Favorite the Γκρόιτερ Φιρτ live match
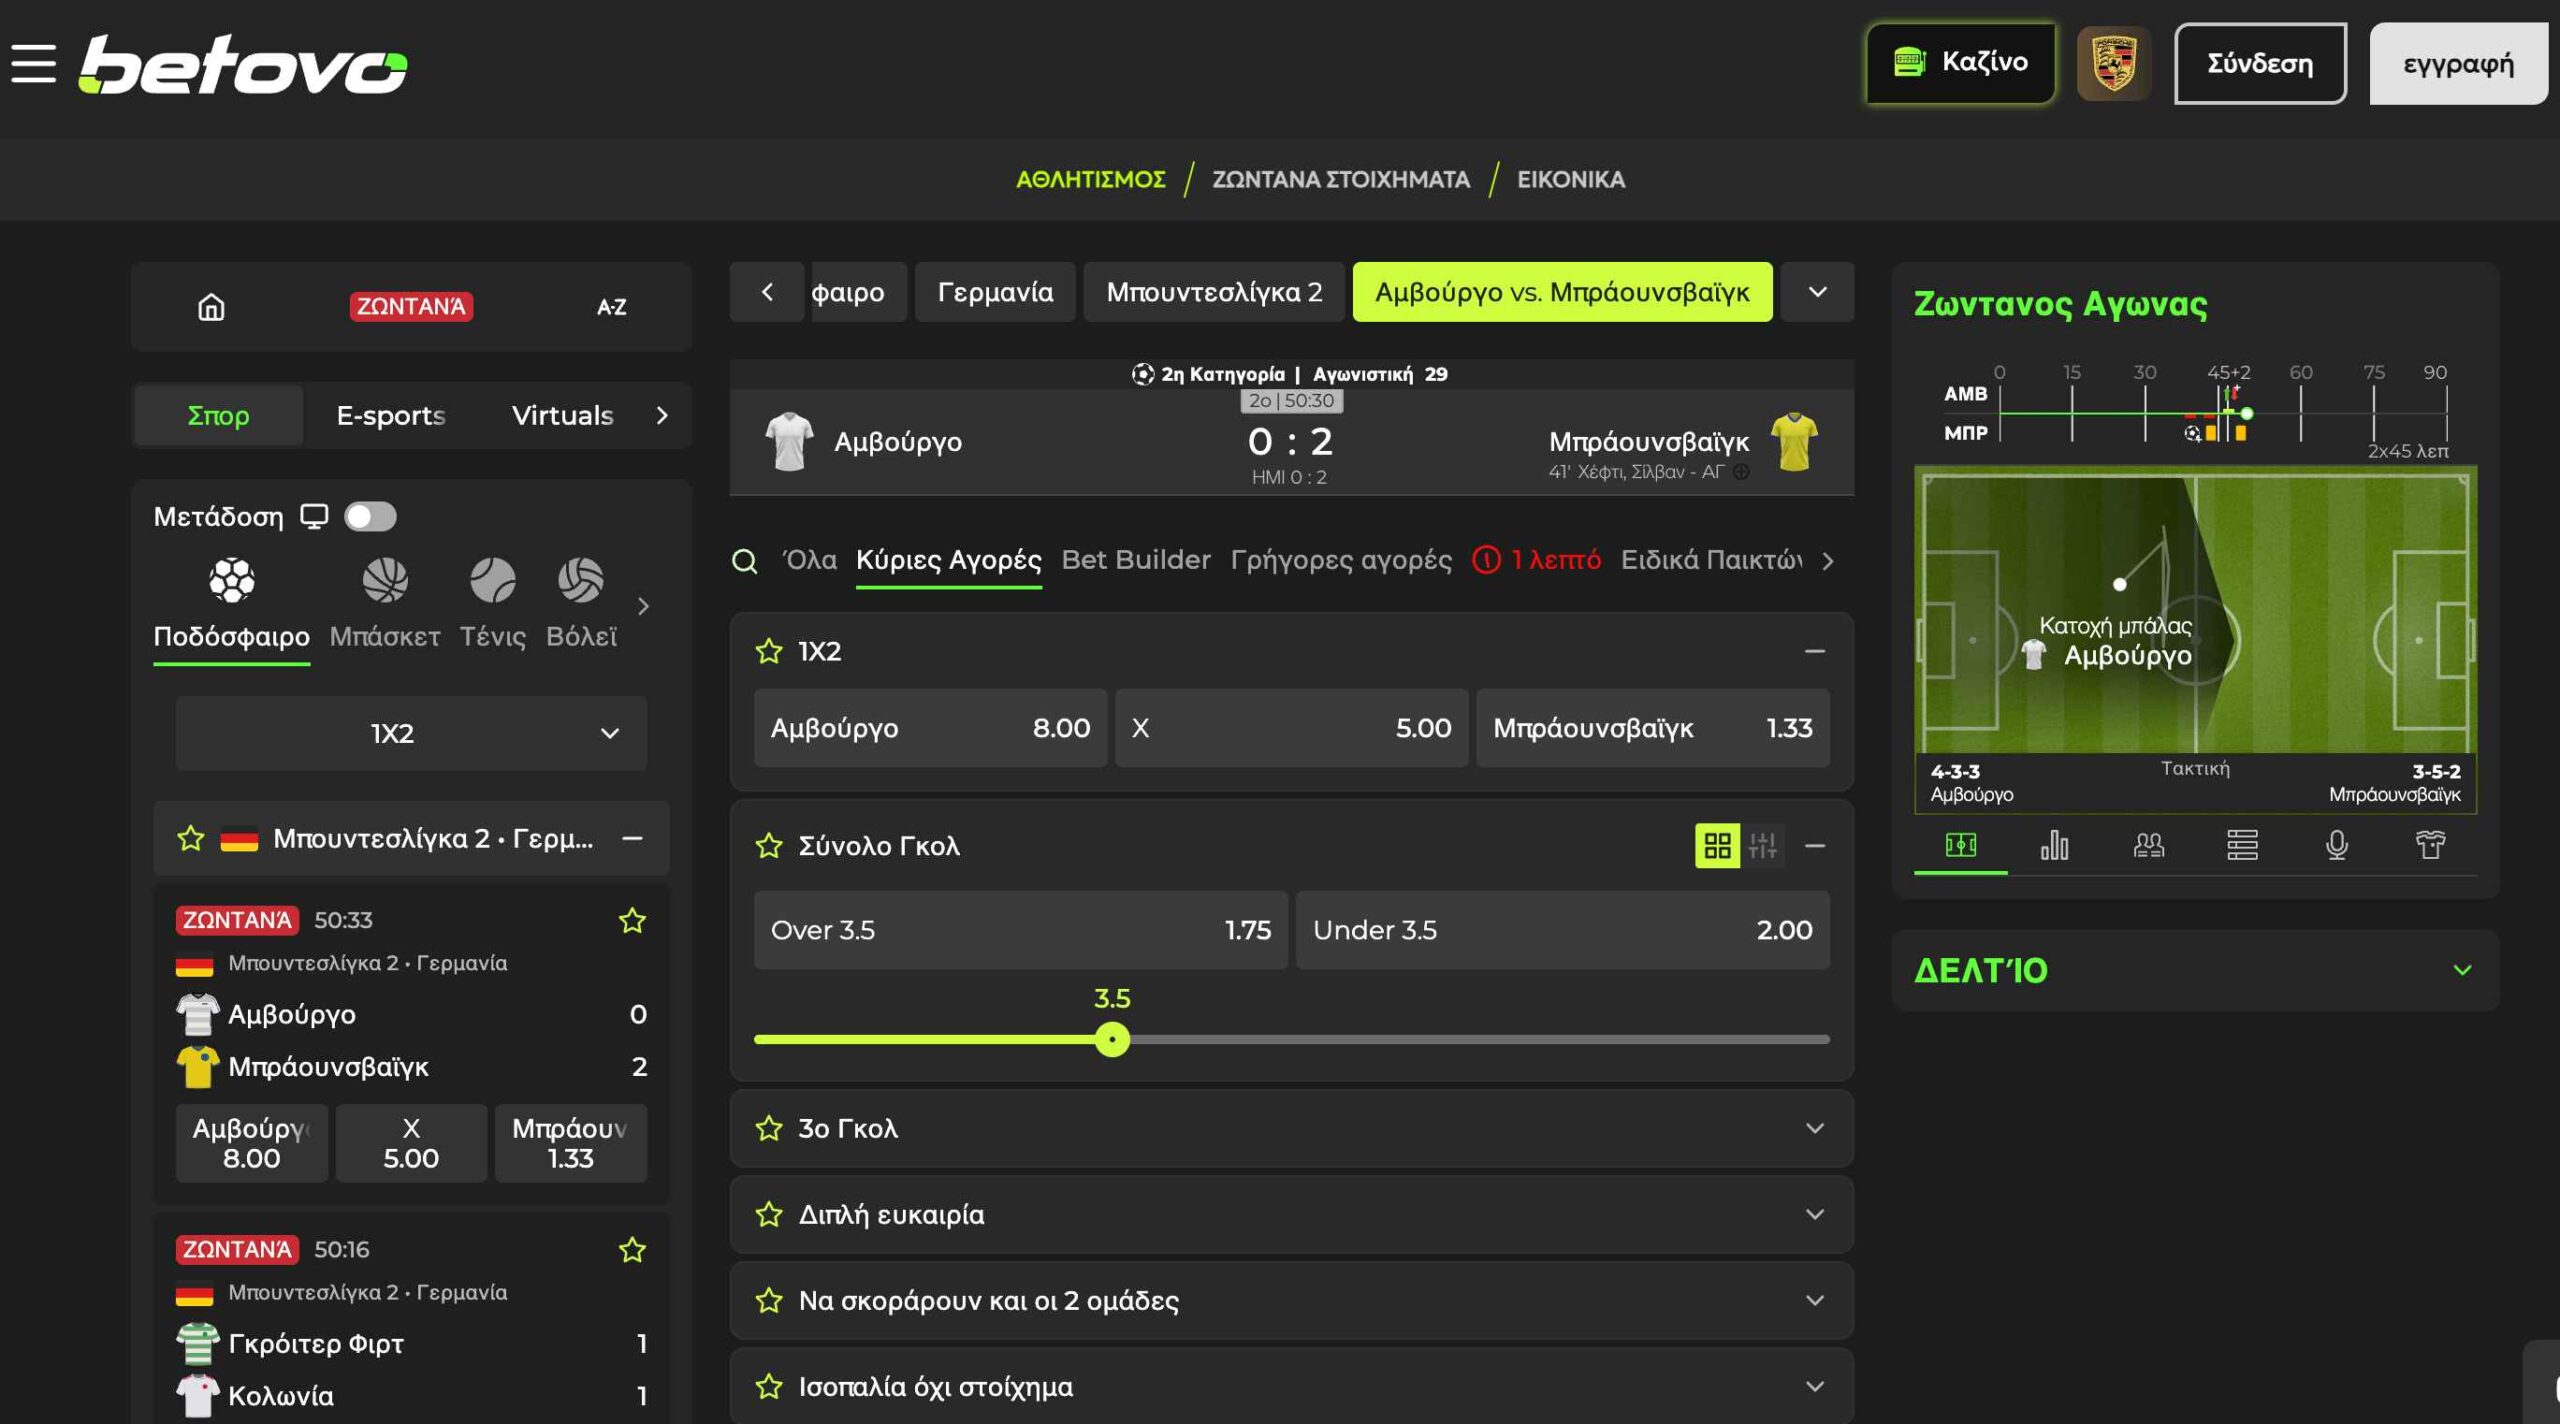 click(x=632, y=1249)
